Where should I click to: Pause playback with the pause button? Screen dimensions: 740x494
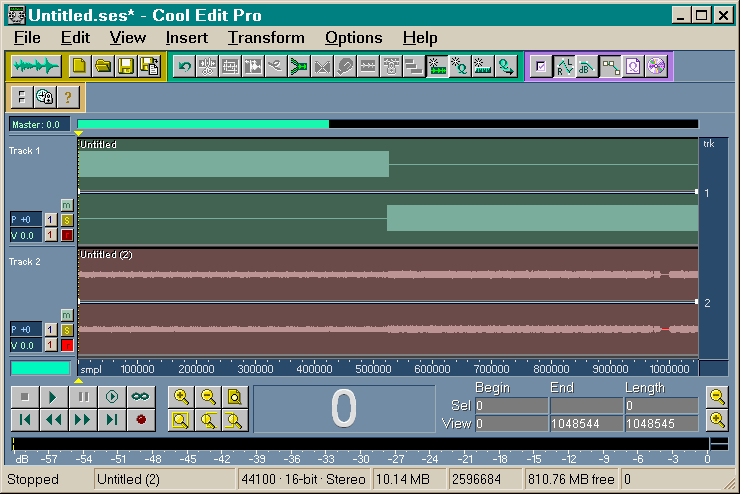pos(83,397)
